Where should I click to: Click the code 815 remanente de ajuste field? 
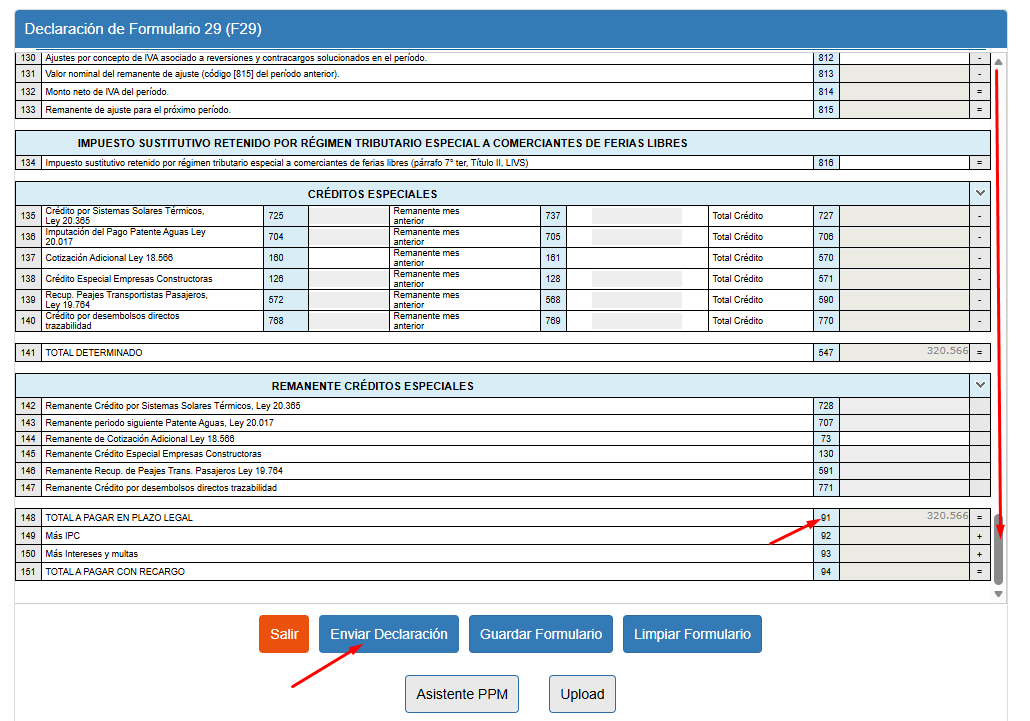pyautogui.click(x=905, y=110)
